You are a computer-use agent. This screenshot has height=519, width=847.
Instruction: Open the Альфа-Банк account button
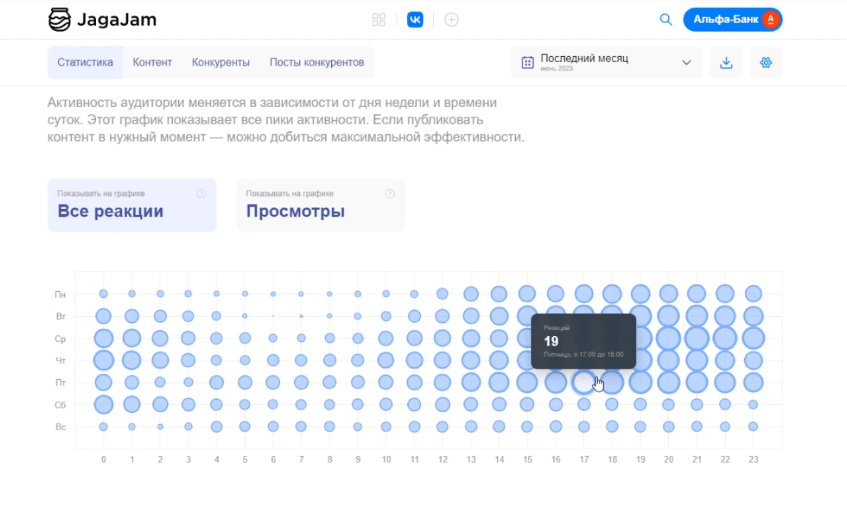(x=732, y=20)
